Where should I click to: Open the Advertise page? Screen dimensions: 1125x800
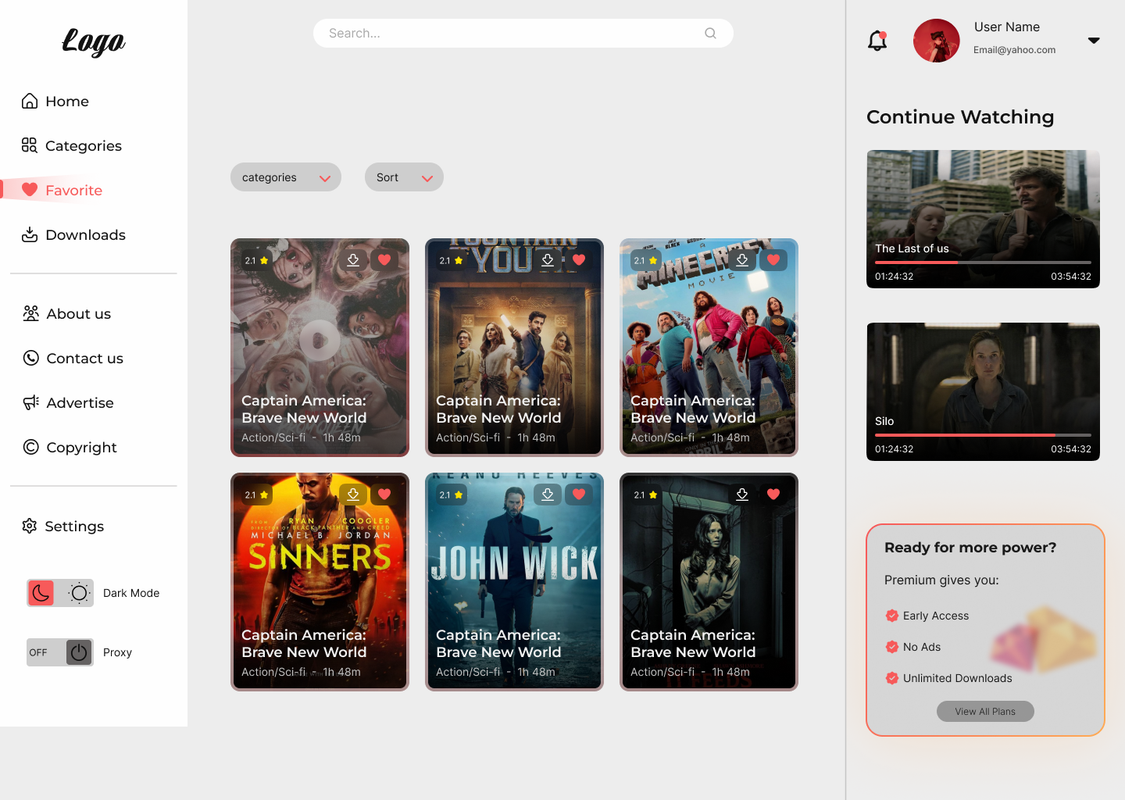coord(67,403)
